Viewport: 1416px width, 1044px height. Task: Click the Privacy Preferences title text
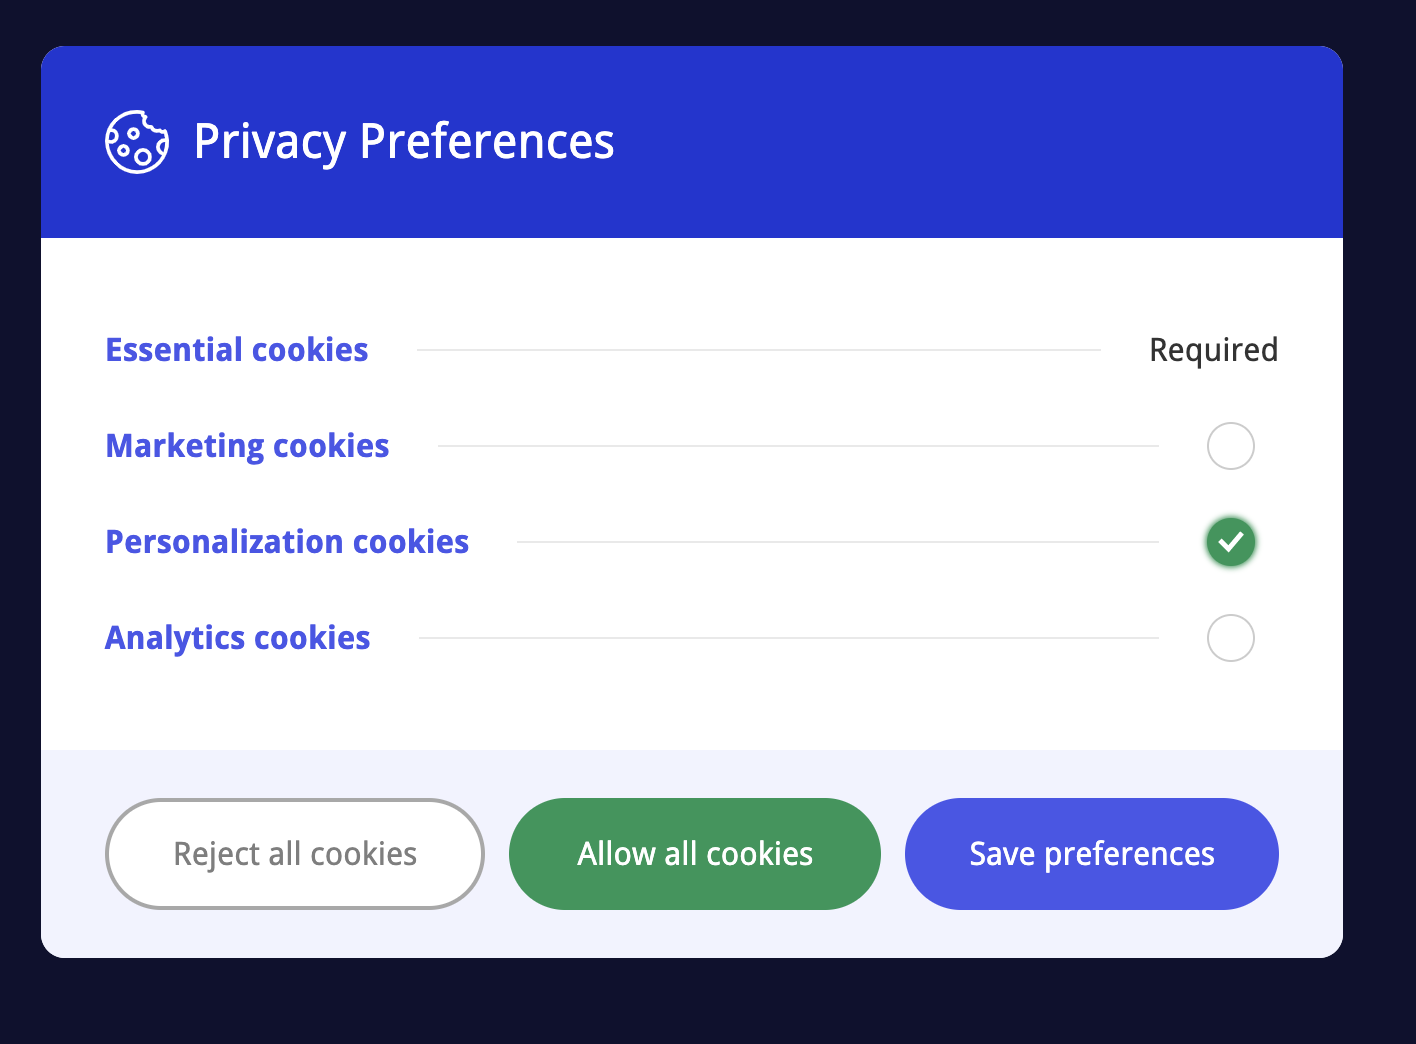(403, 142)
